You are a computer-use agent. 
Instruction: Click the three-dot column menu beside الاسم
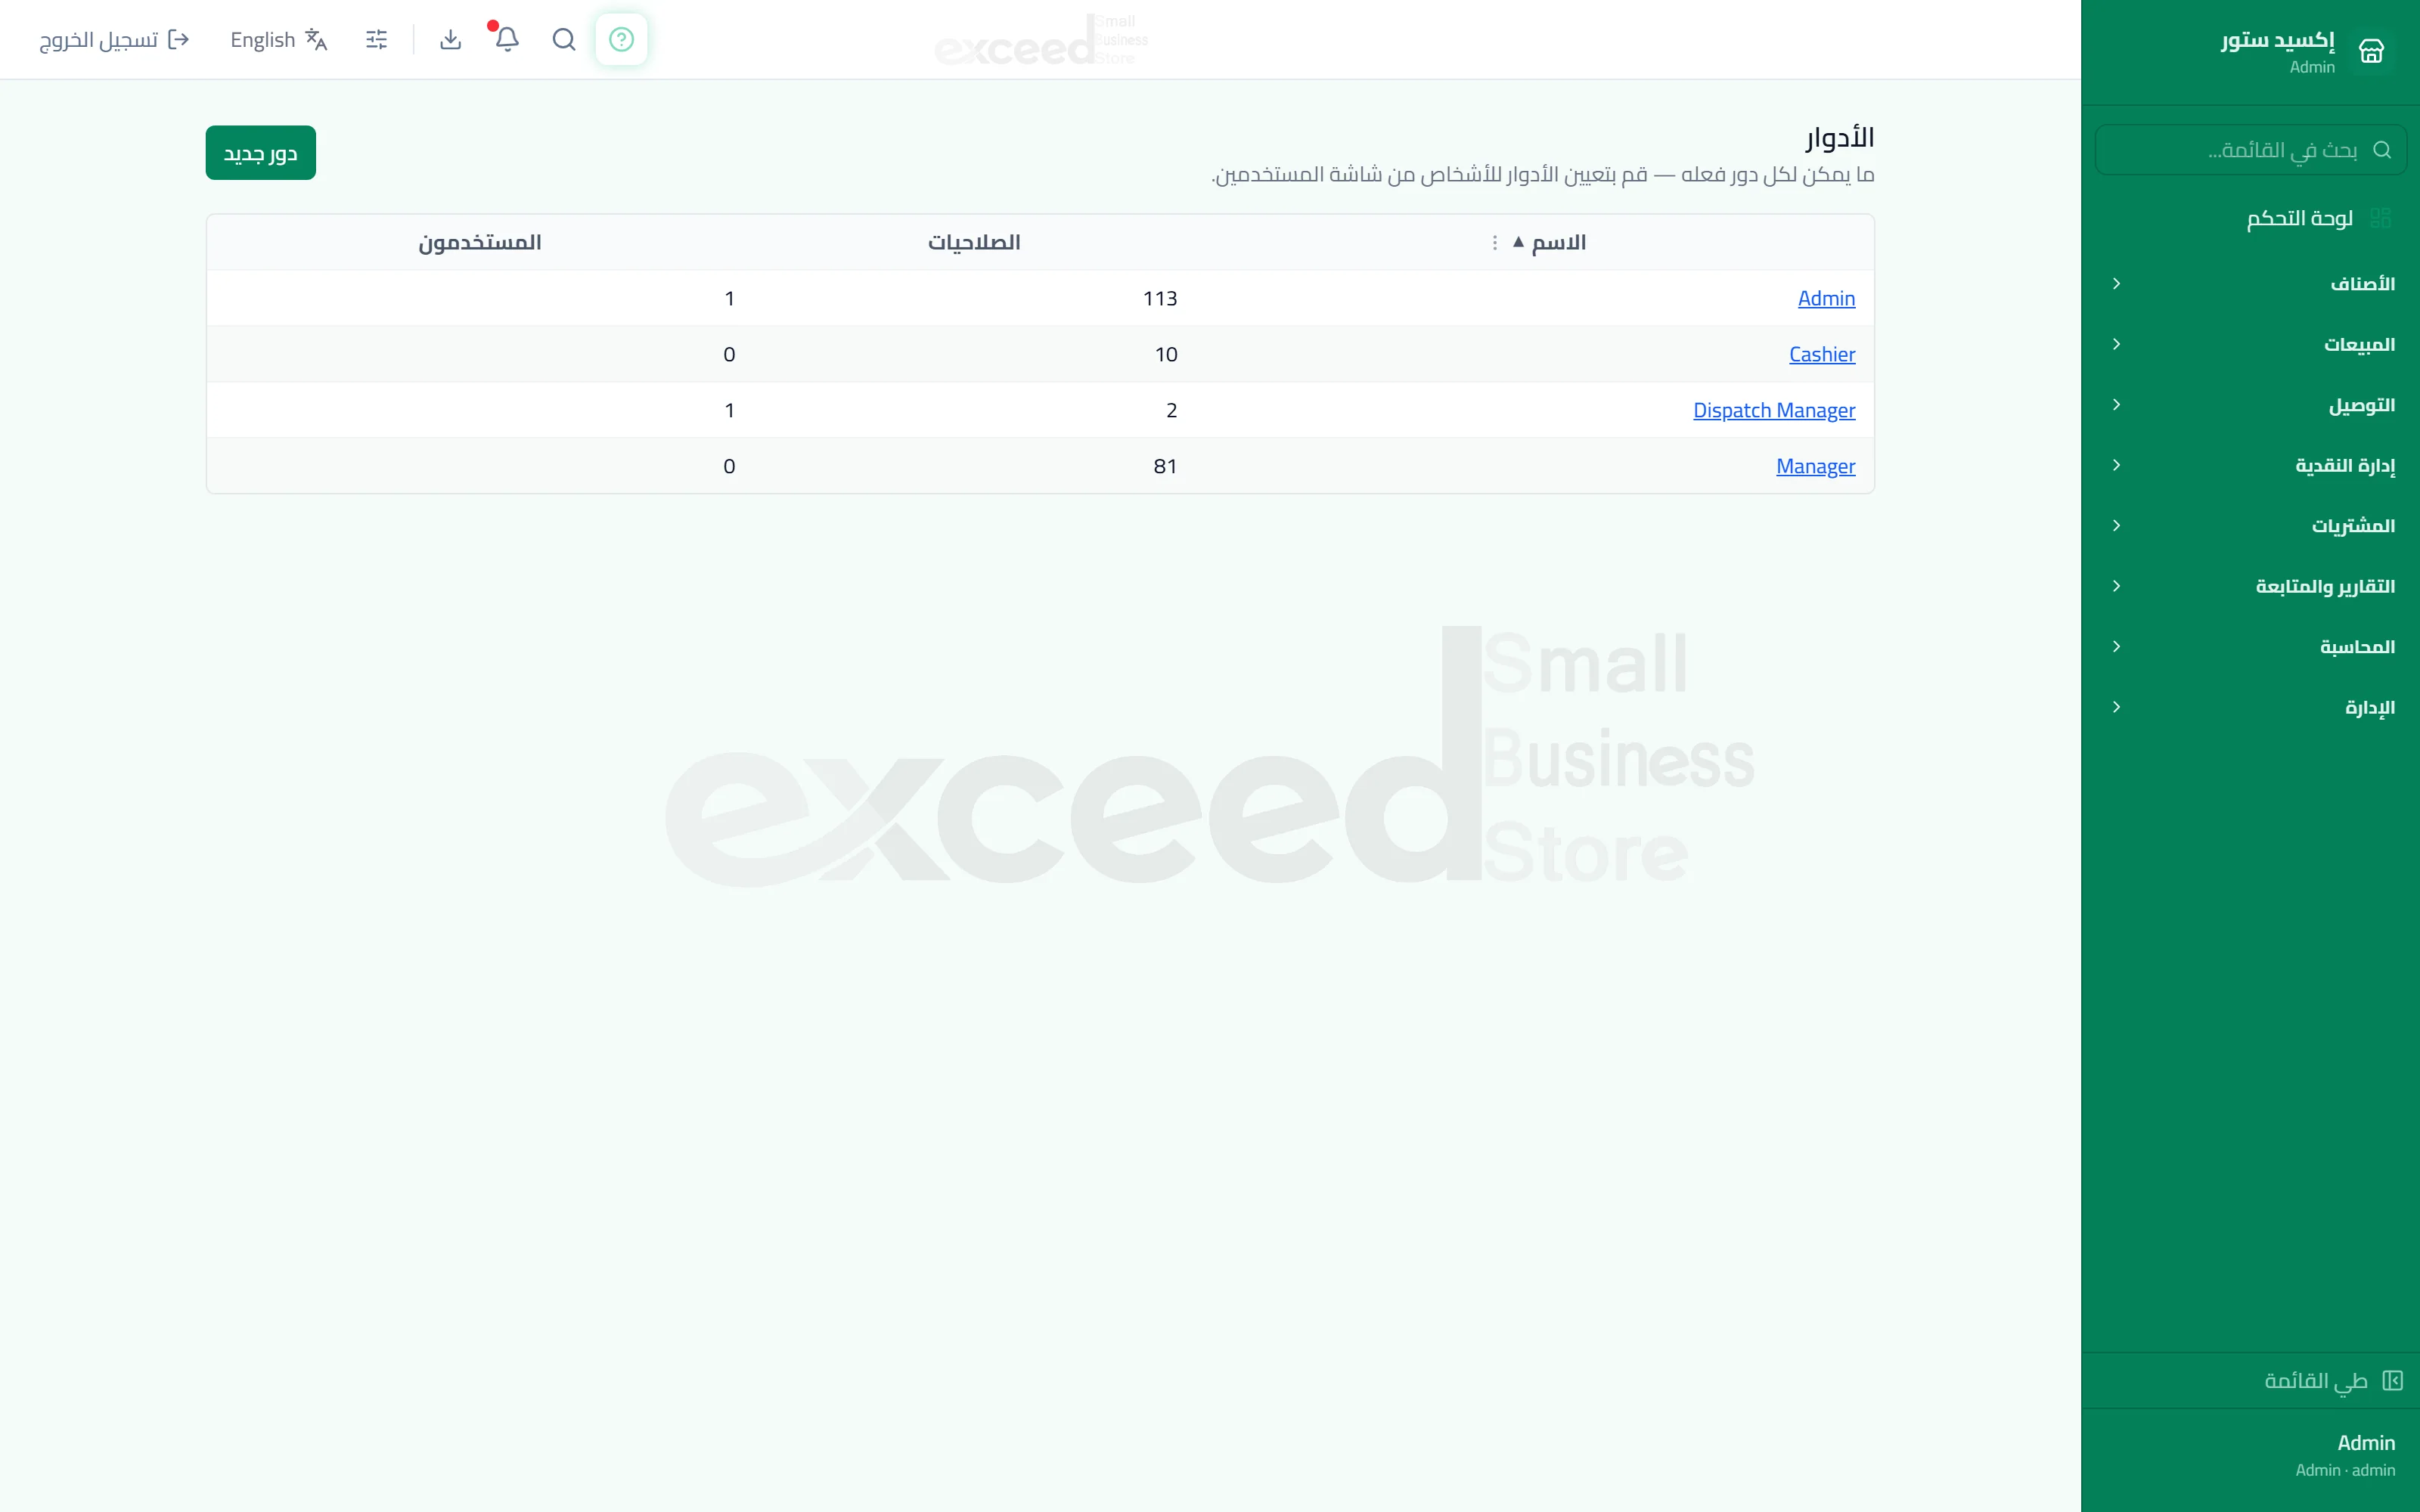1495,243
